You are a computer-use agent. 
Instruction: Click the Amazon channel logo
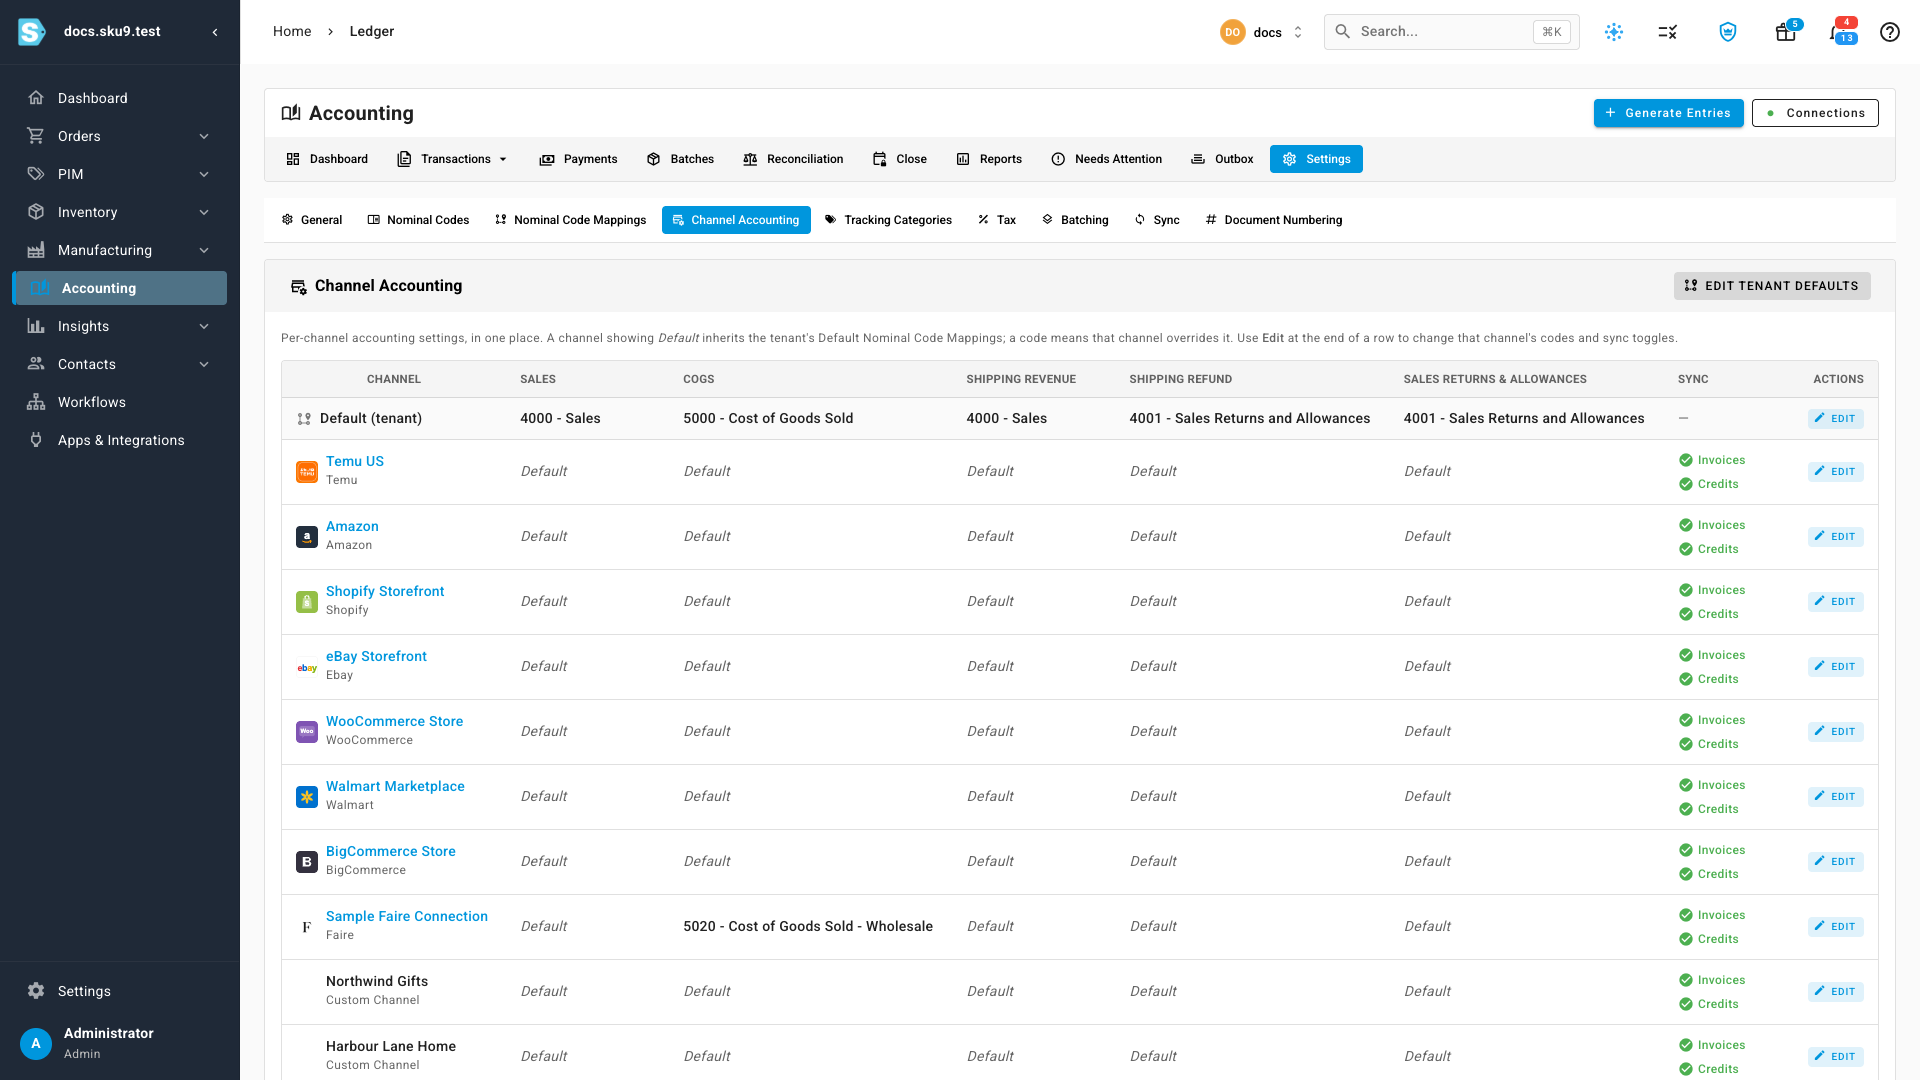click(307, 537)
